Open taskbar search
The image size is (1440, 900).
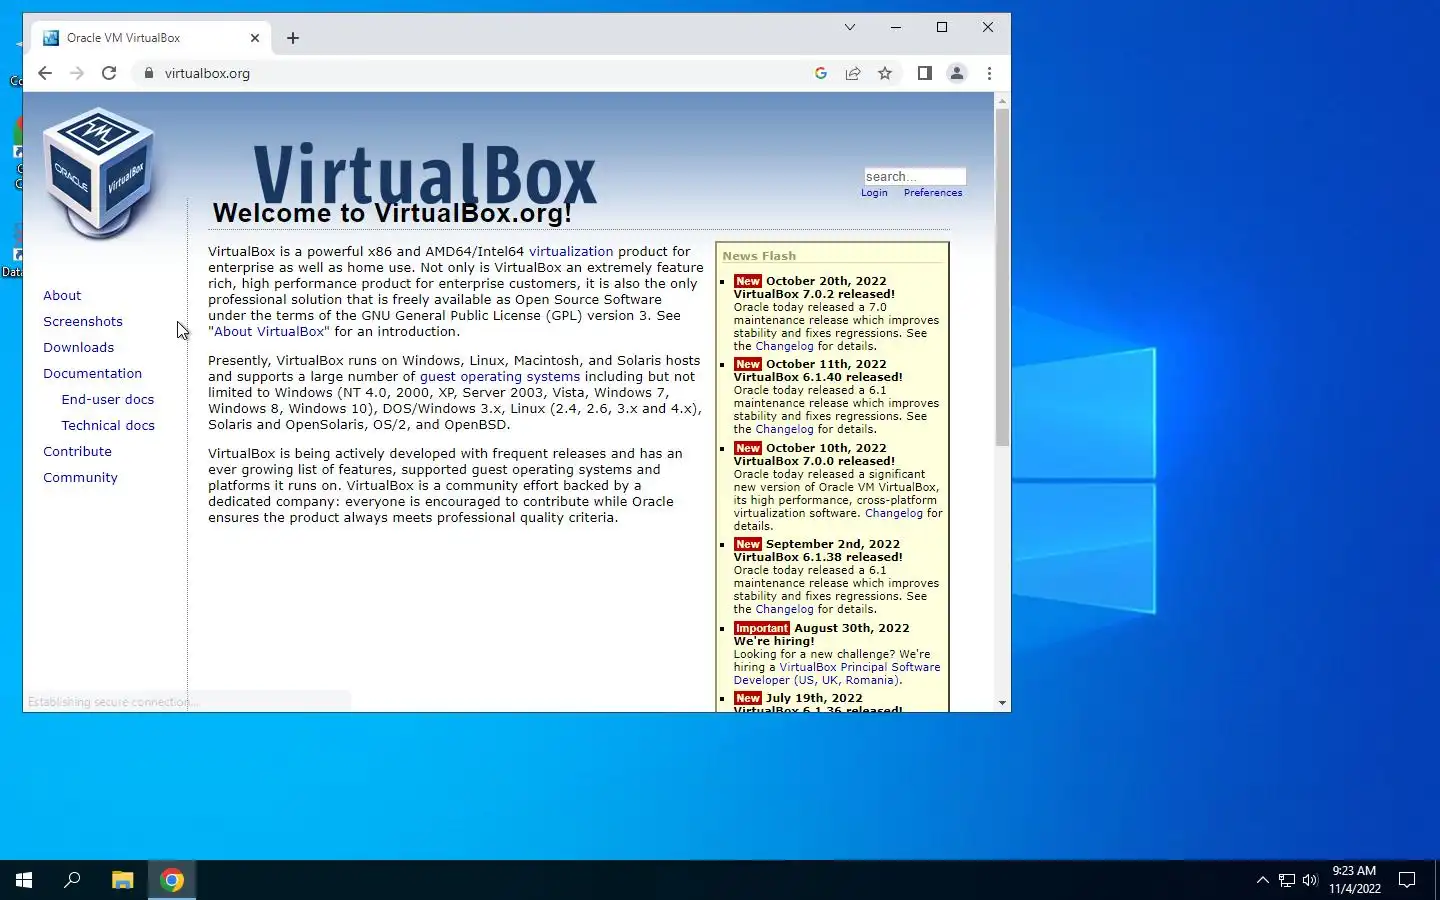72,880
